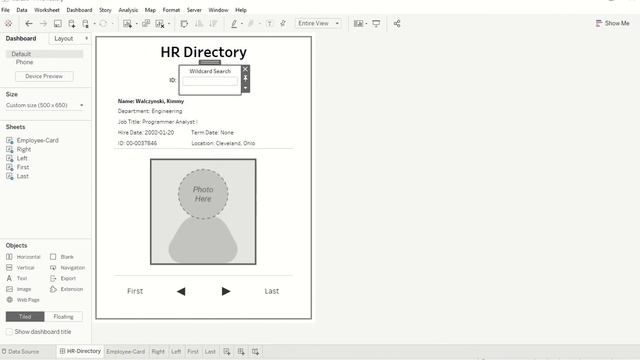Image resolution: width=640 pixels, height=360 pixels.
Task: Open the File menu
Action: pos(5,10)
